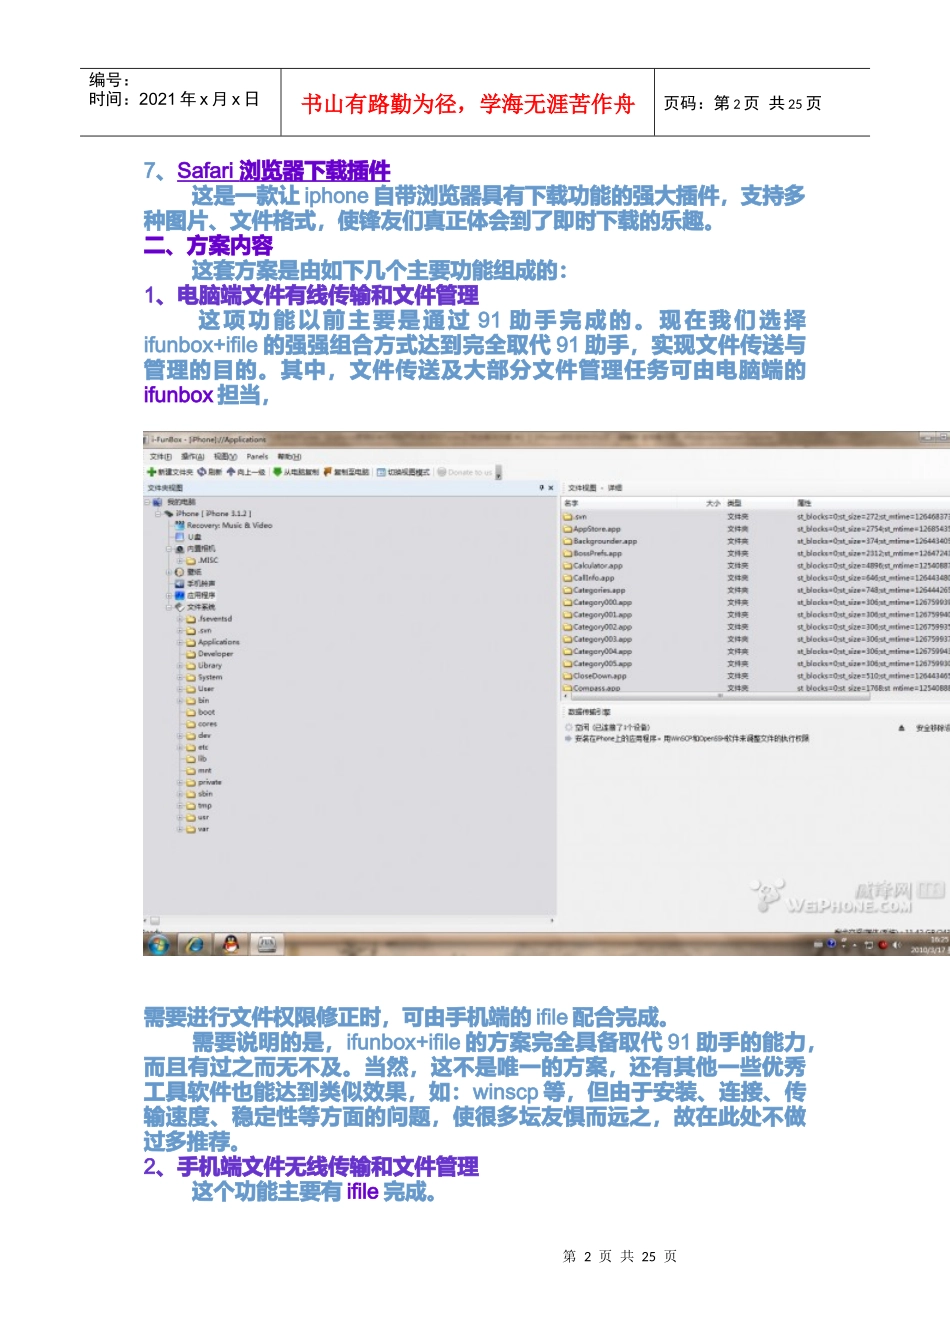The image size is (950, 1344).
Task: Select the sbin folder in tree
Action: click(200, 794)
